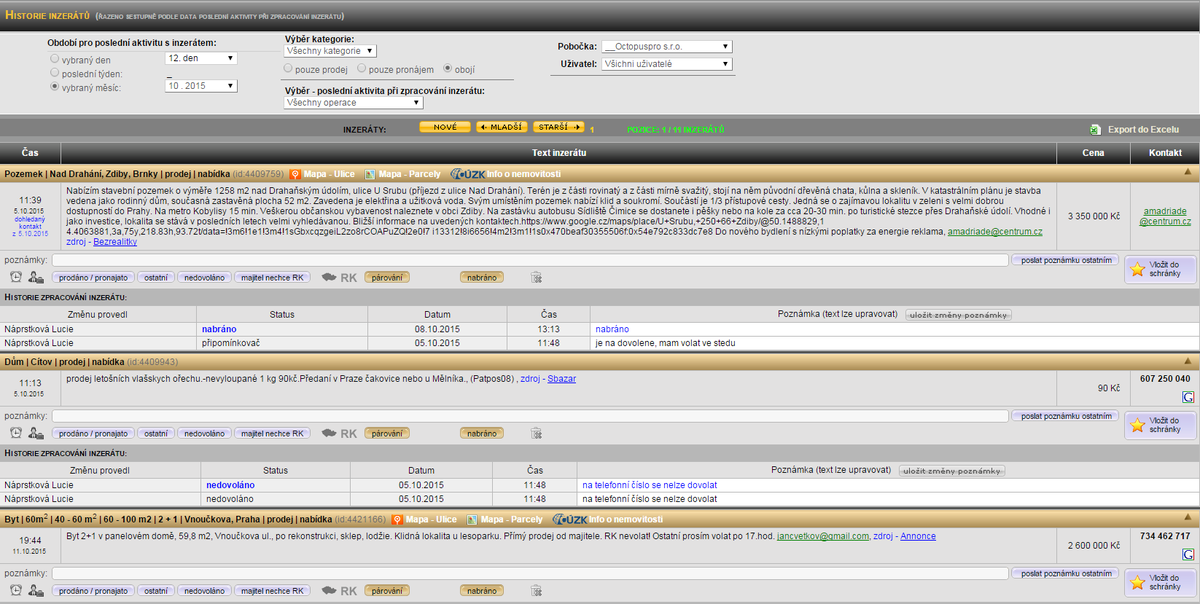Image resolution: width=1200 pixels, height=604 pixels.
Task: Click the Bezrealitky source link
Action: pyautogui.click(x=115, y=243)
